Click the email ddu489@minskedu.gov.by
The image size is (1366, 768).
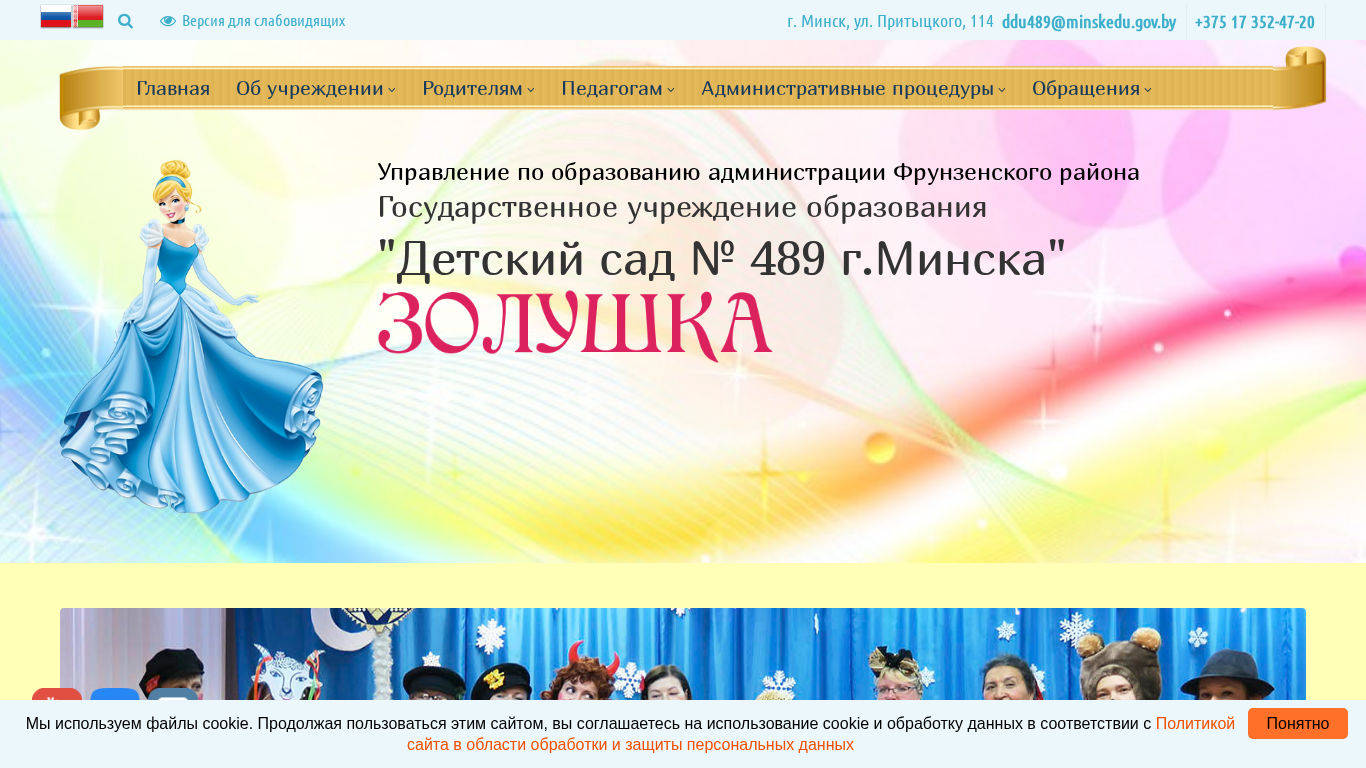click(x=1089, y=22)
